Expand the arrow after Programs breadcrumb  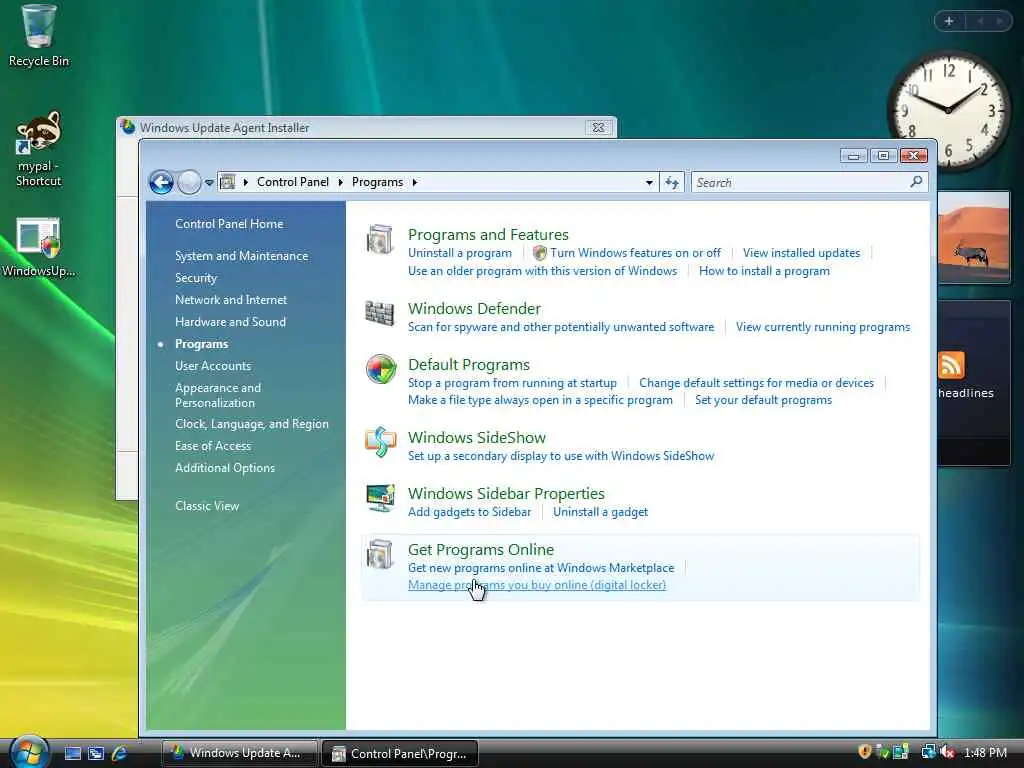(415, 183)
